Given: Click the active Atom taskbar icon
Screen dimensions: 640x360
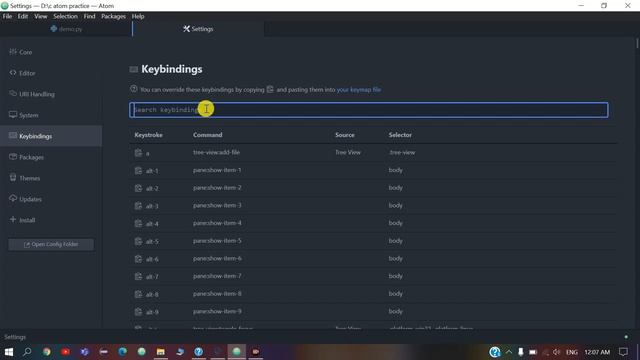Looking at the screenshot, I should tap(236, 352).
